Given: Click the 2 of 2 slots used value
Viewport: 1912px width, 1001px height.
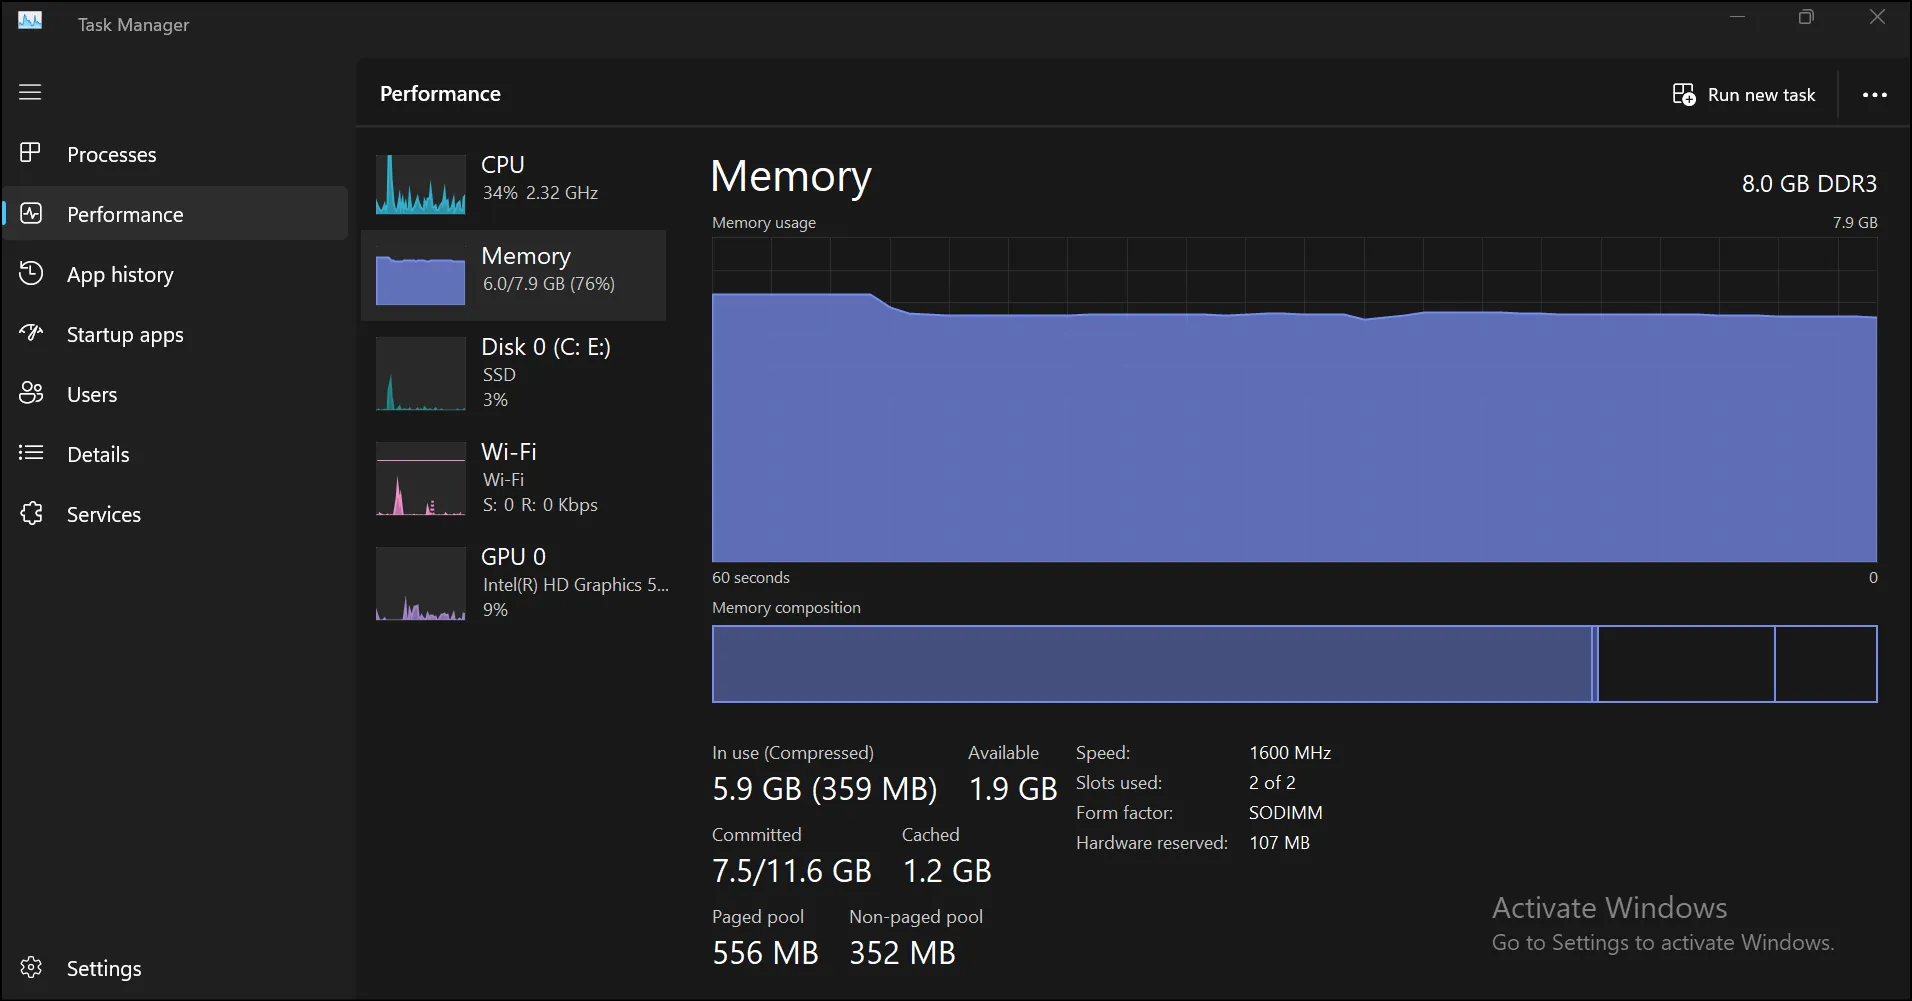Looking at the screenshot, I should tap(1272, 783).
